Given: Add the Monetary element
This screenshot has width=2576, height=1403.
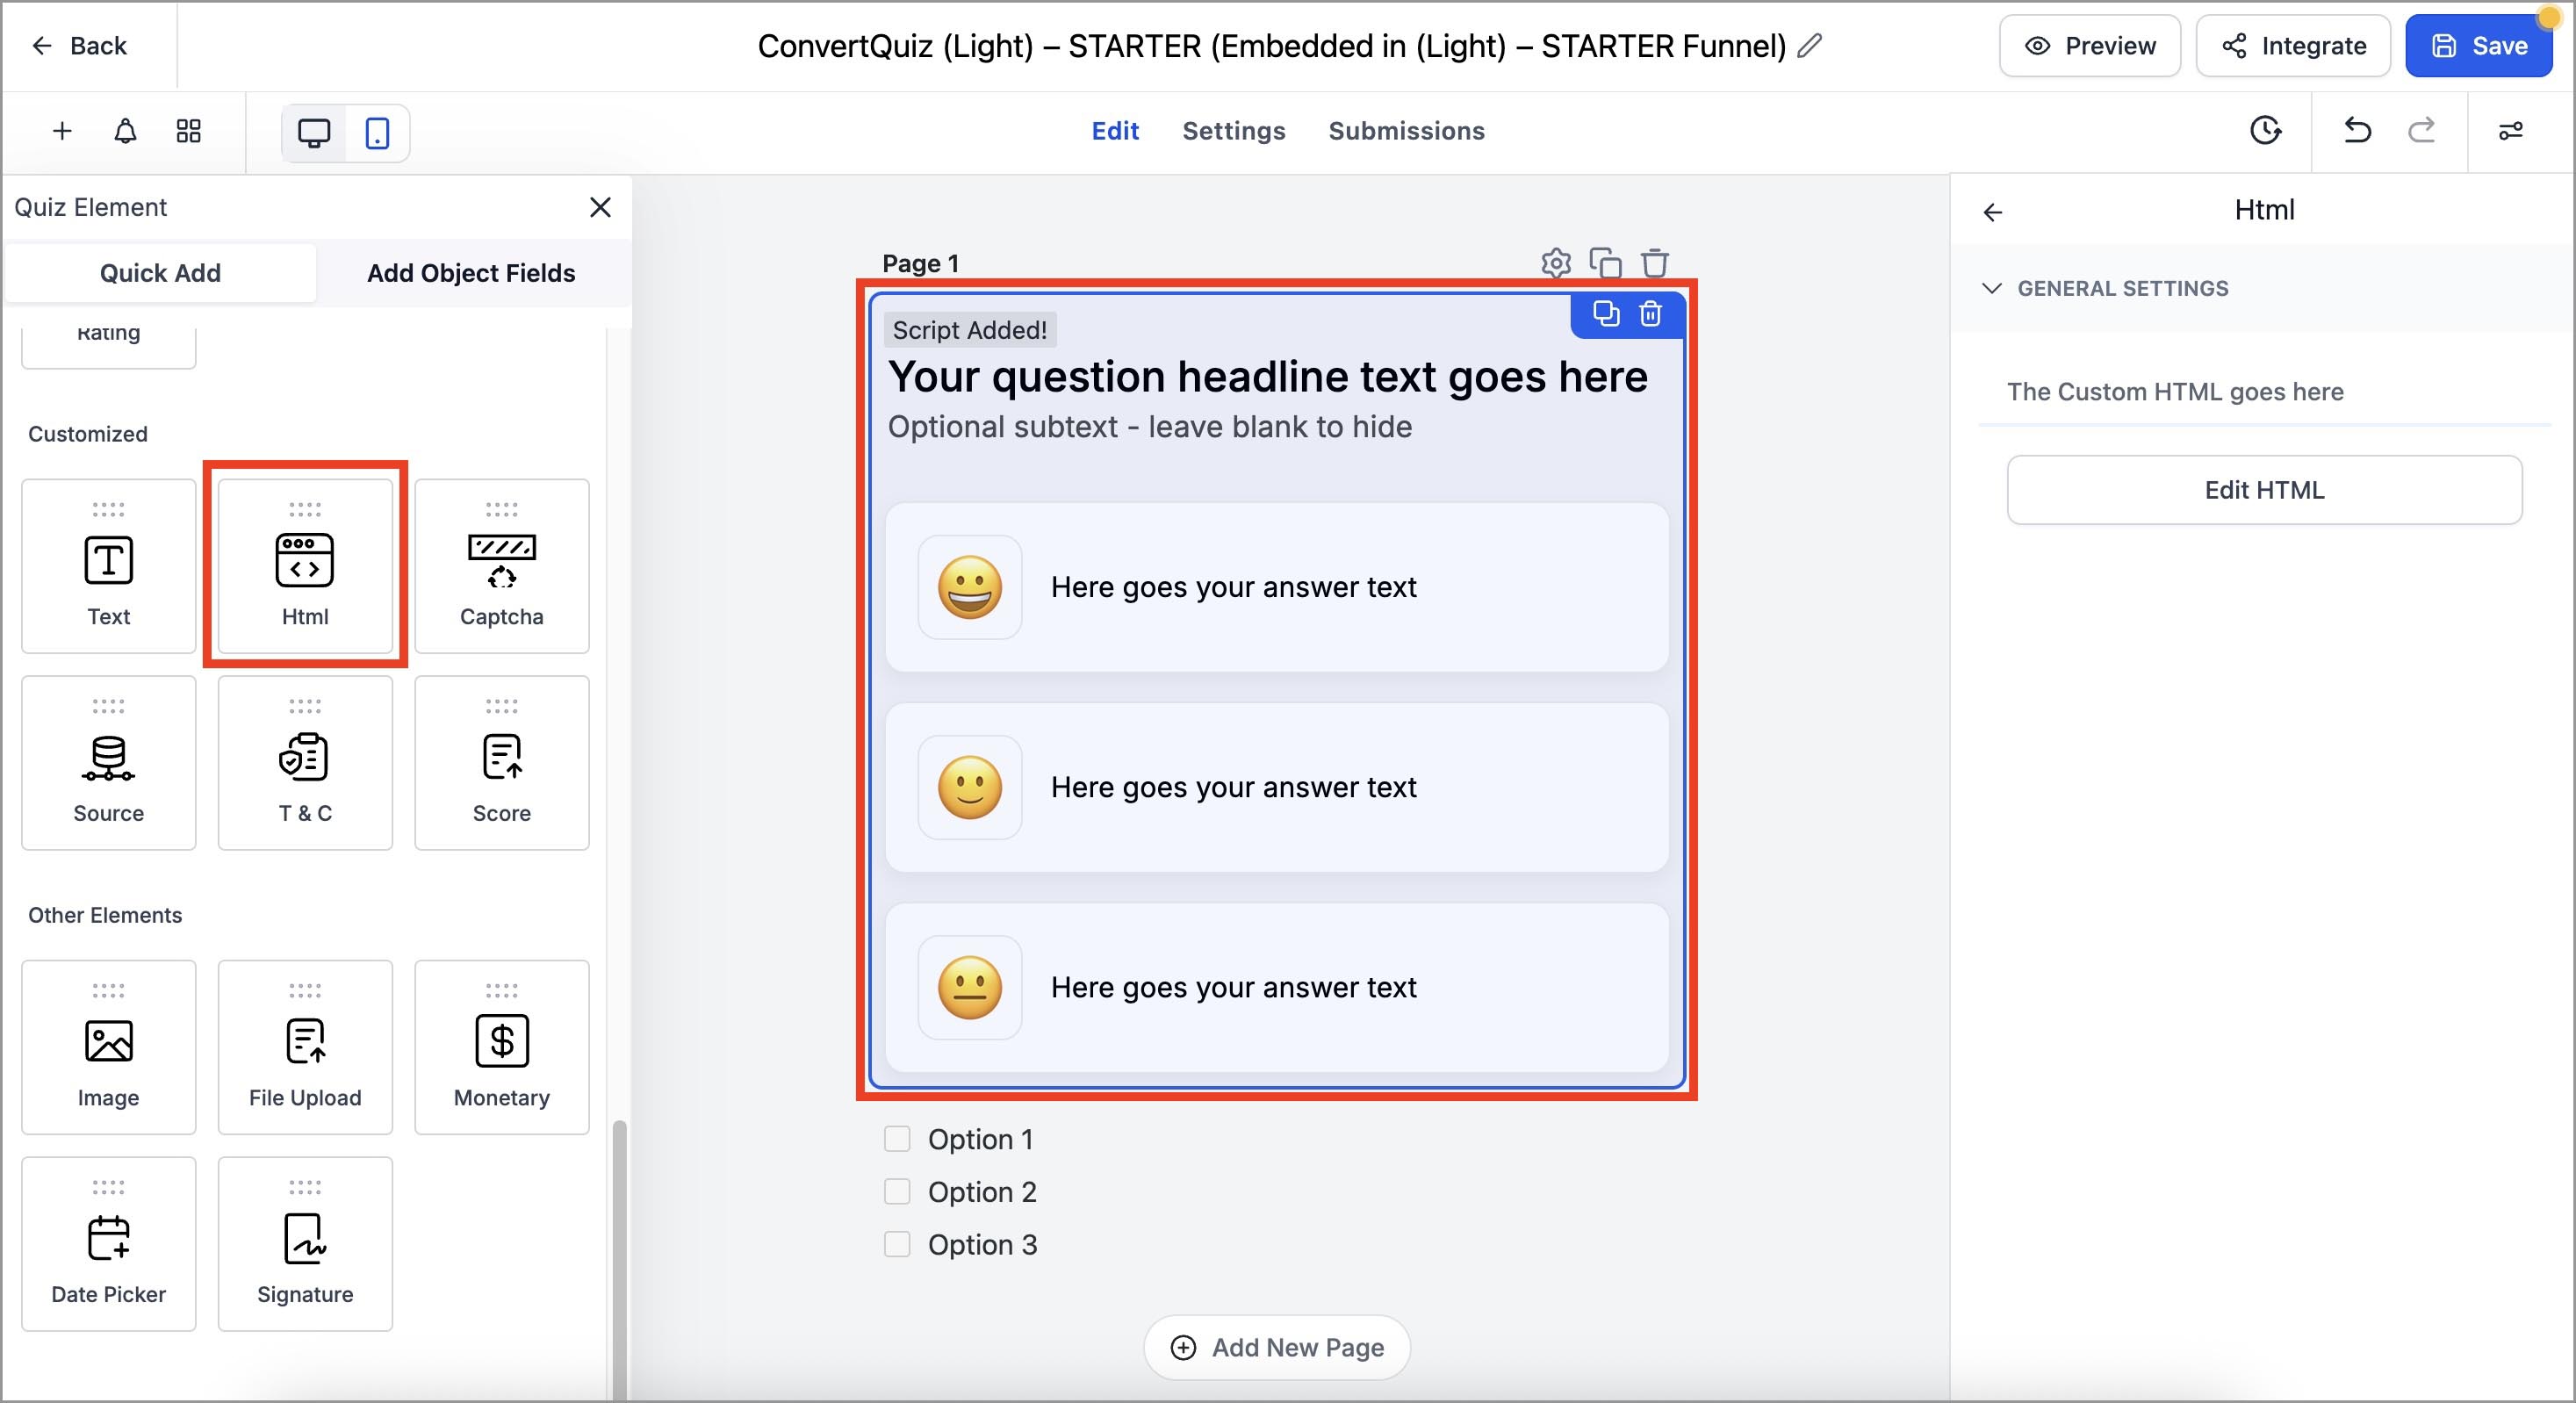Looking at the screenshot, I should point(501,1047).
